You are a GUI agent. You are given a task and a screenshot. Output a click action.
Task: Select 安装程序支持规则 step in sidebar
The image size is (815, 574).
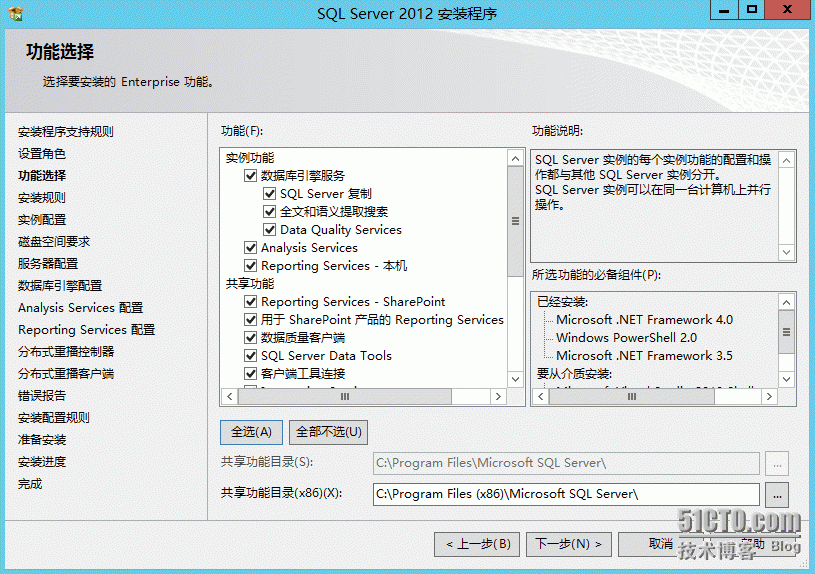pos(65,132)
